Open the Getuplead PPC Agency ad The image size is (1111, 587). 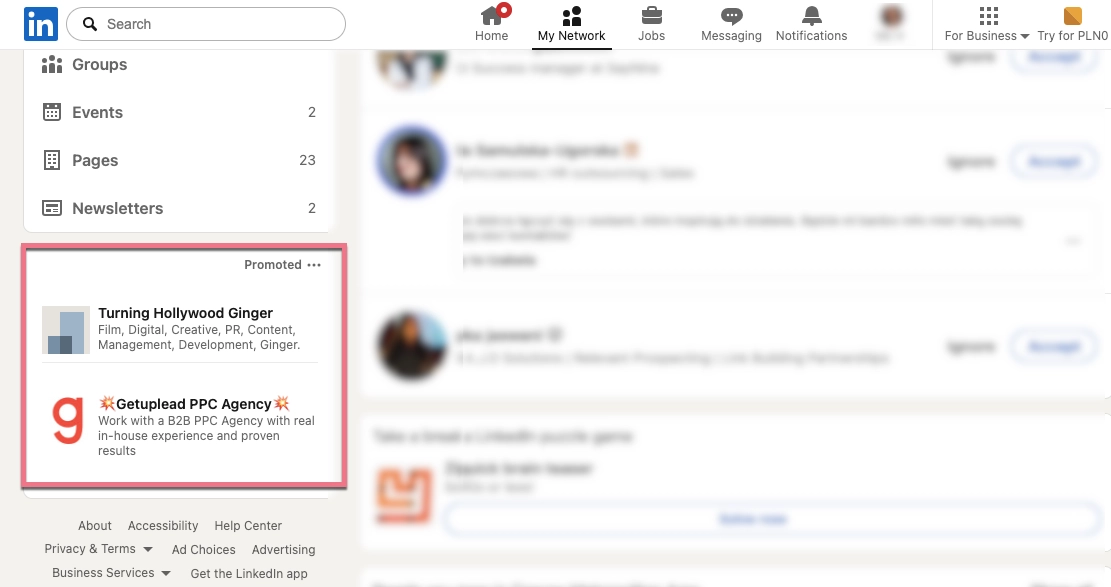click(193, 404)
